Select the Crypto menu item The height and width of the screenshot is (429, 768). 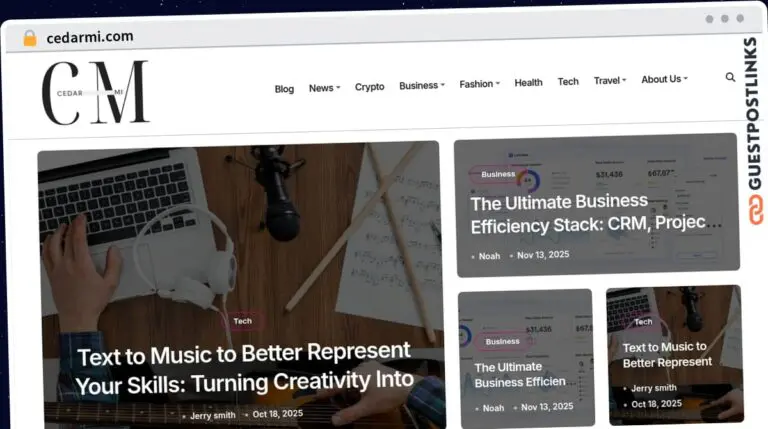click(369, 87)
